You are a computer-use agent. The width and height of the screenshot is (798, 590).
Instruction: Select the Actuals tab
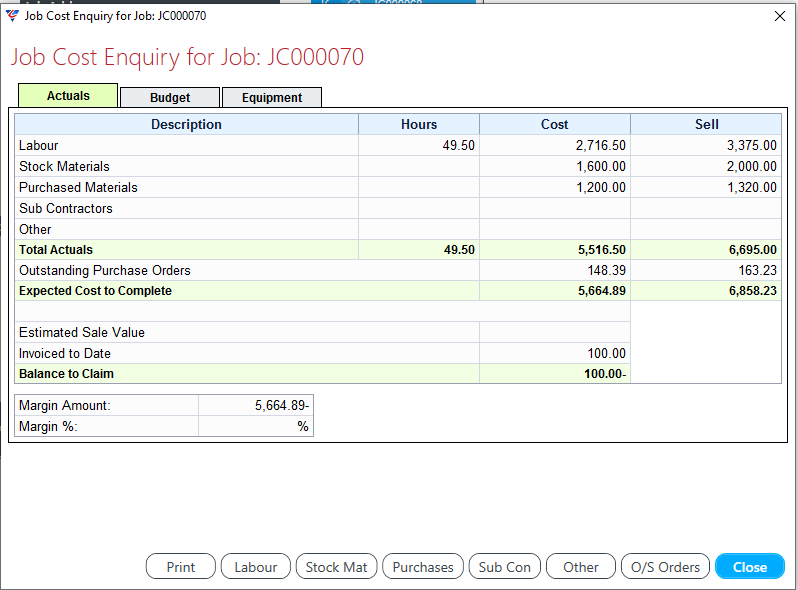coord(68,96)
